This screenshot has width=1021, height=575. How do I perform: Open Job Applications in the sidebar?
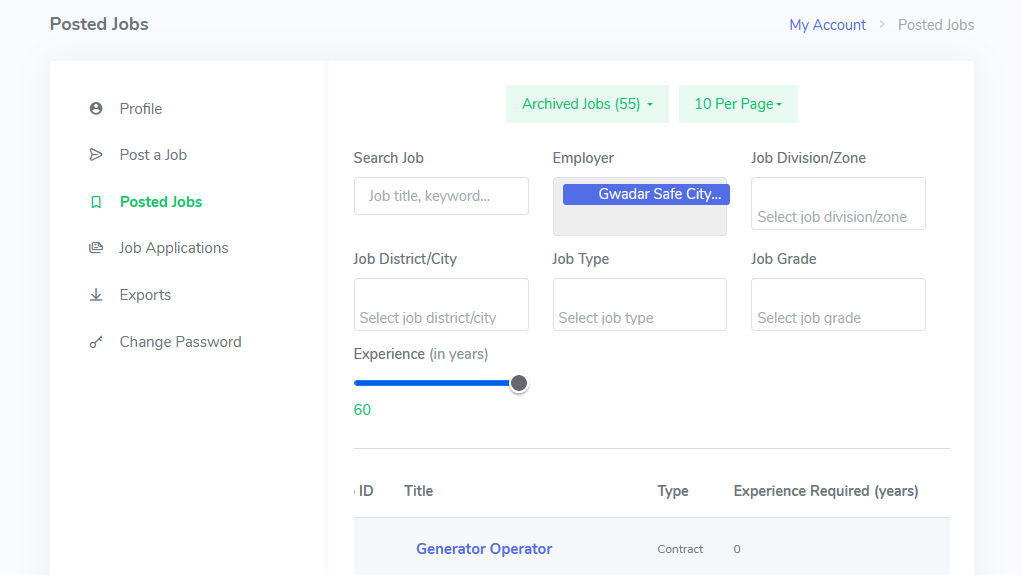click(174, 248)
